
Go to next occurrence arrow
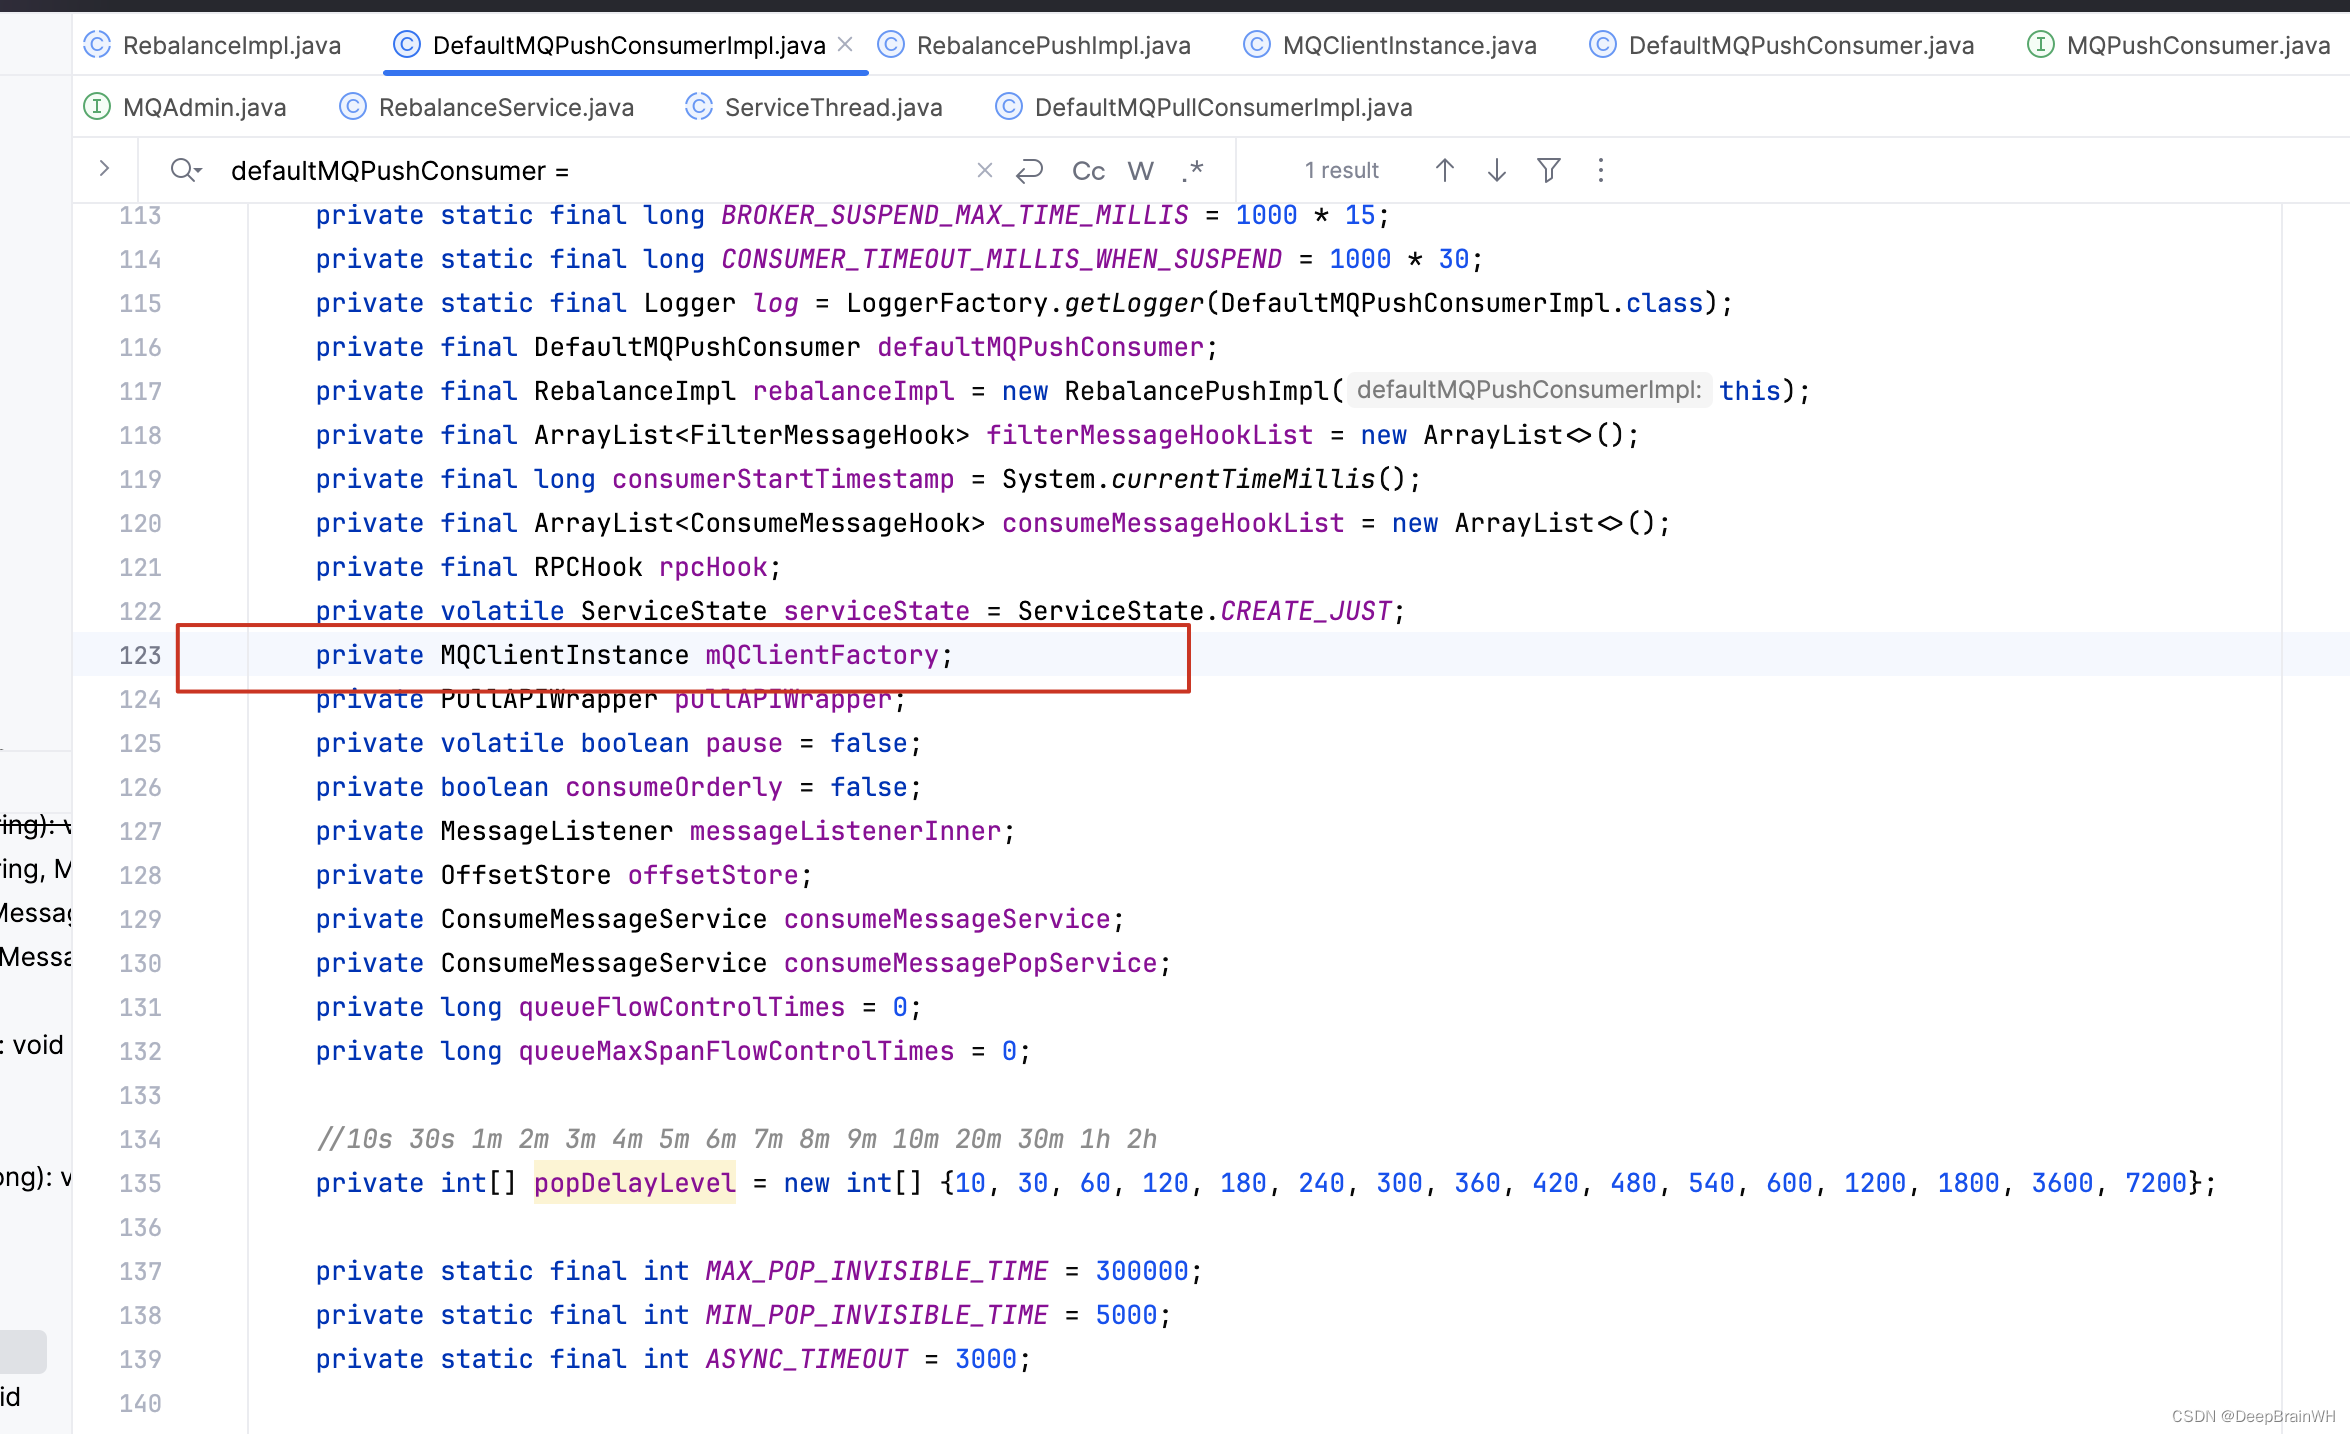tap(1497, 170)
